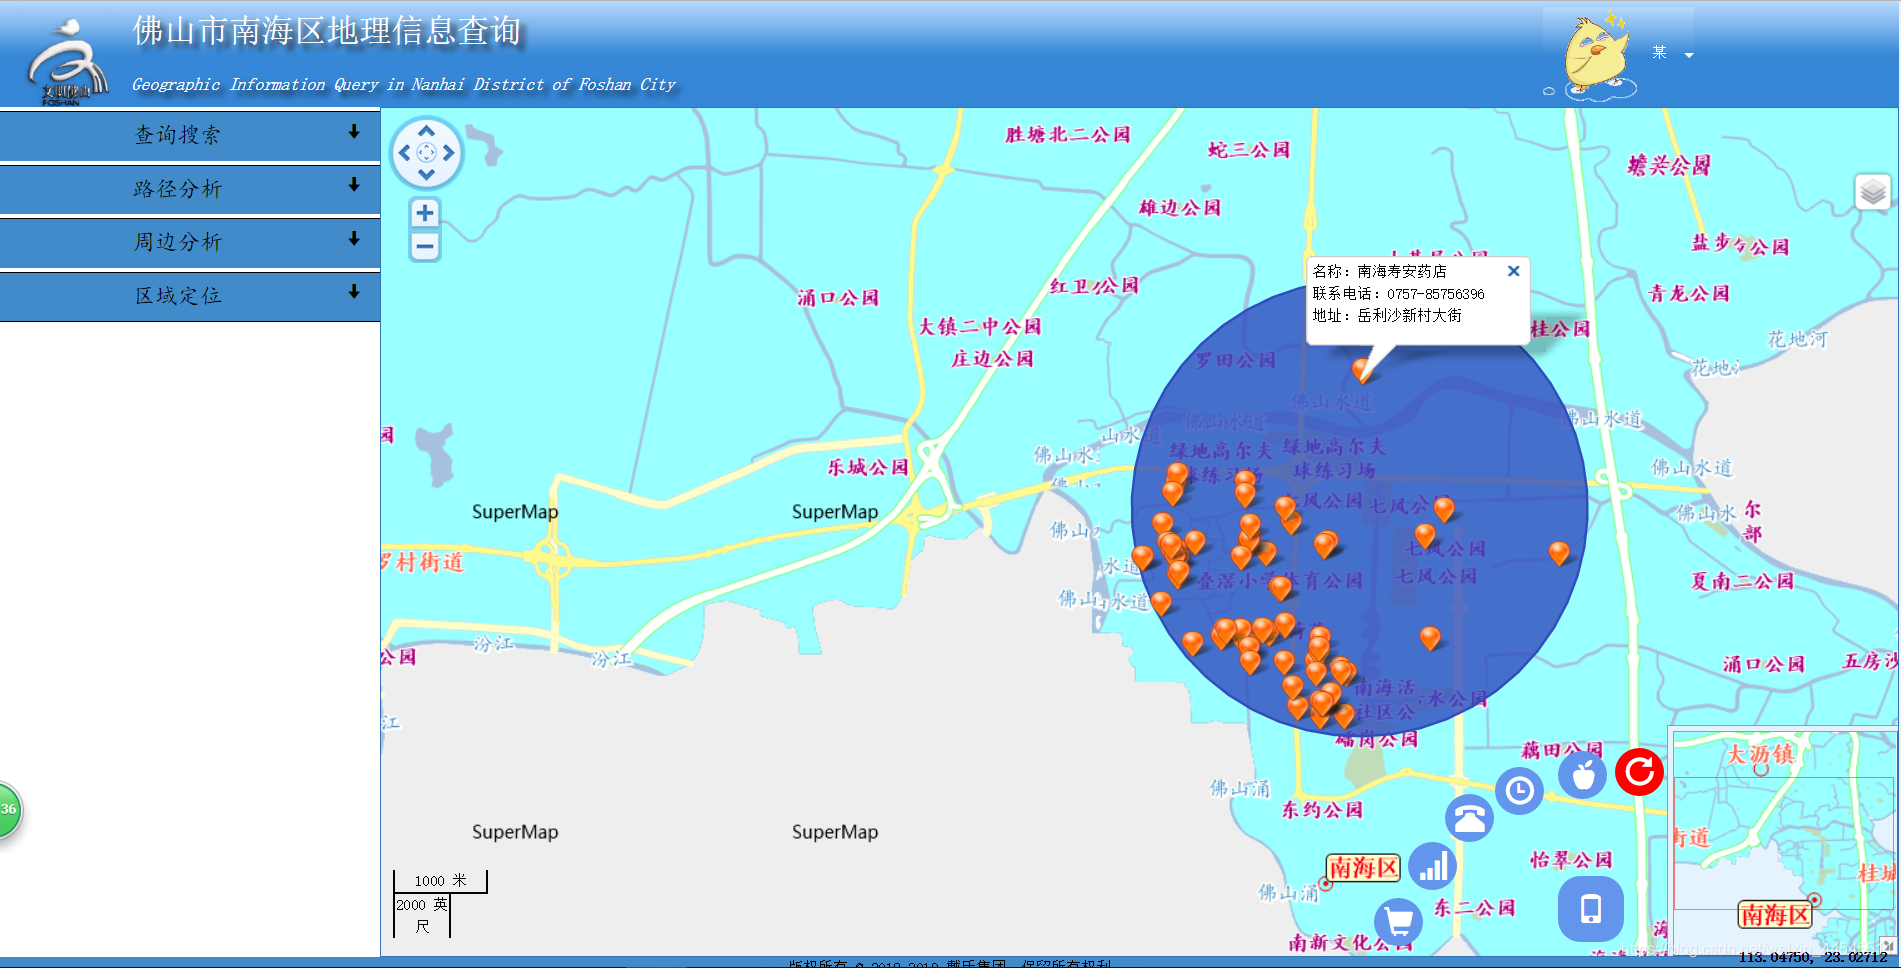The height and width of the screenshot is (968, 1901).
Task: Zoom in with the plus button
Action: tap(425, 213)
